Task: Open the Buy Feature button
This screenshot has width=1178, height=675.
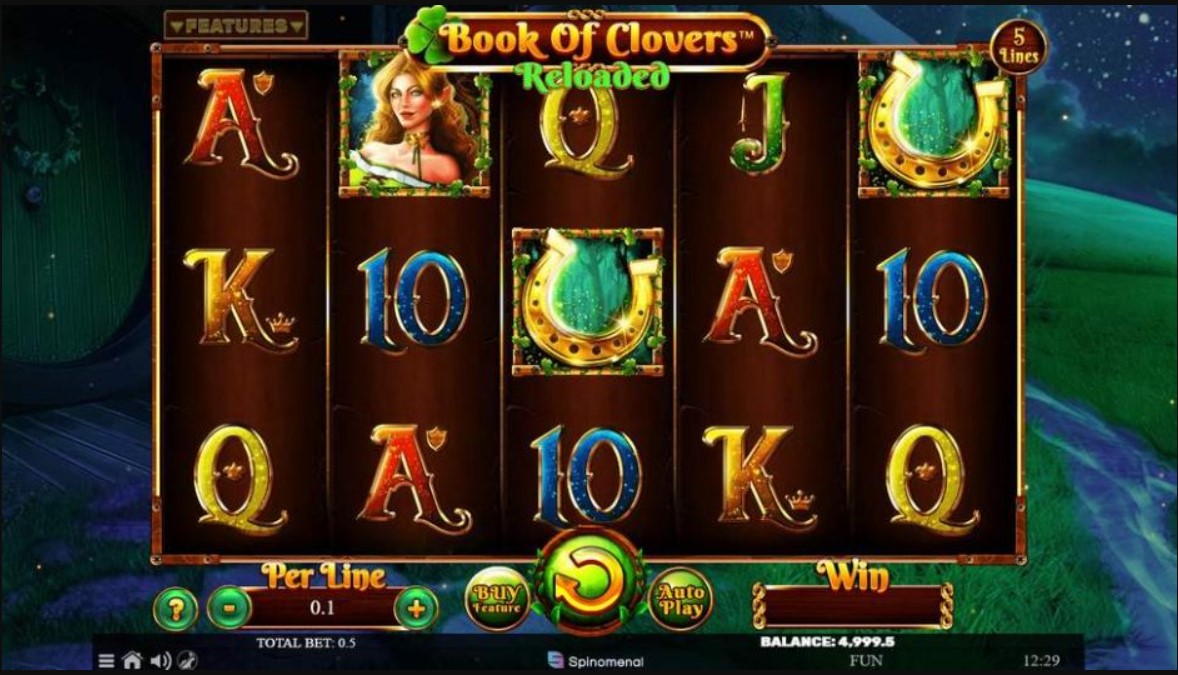Action: point(497,599)
